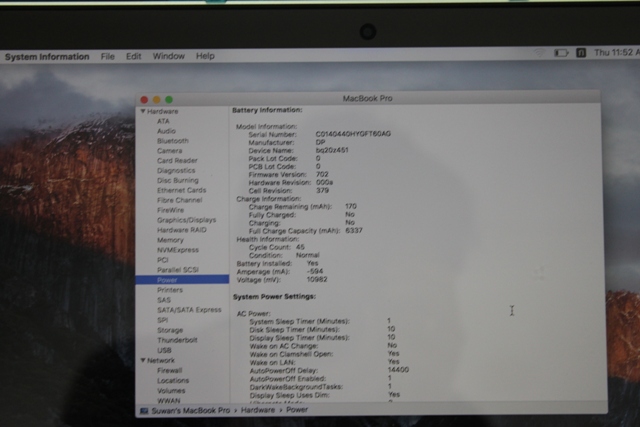Select Disc Burning in the sidebar

(178, 180)
